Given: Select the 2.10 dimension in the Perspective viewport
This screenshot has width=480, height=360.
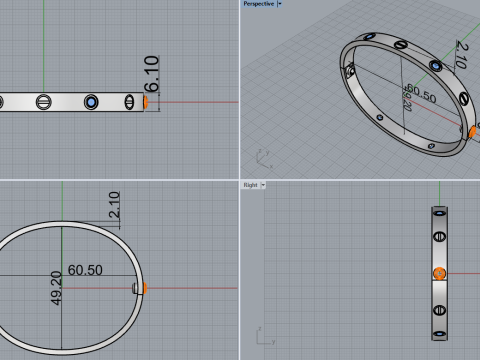Looking at the screenshot, I should point(462,54).
